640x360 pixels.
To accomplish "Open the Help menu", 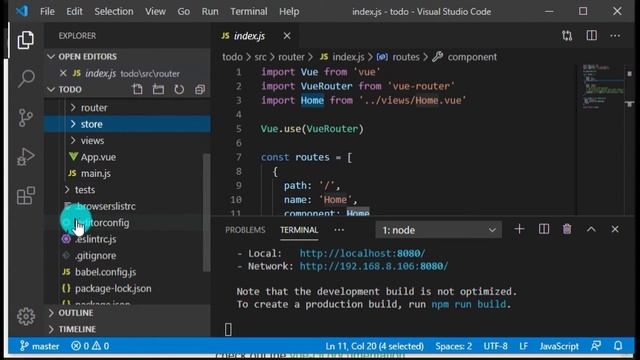I will (289, 11).
